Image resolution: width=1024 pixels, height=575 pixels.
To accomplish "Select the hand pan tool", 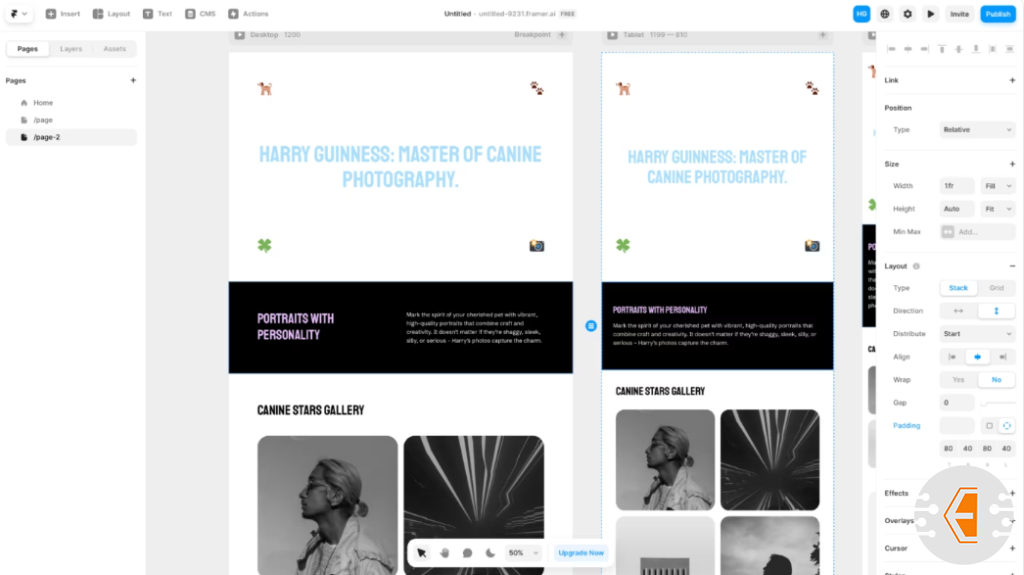I will click(x=445, y=552).
